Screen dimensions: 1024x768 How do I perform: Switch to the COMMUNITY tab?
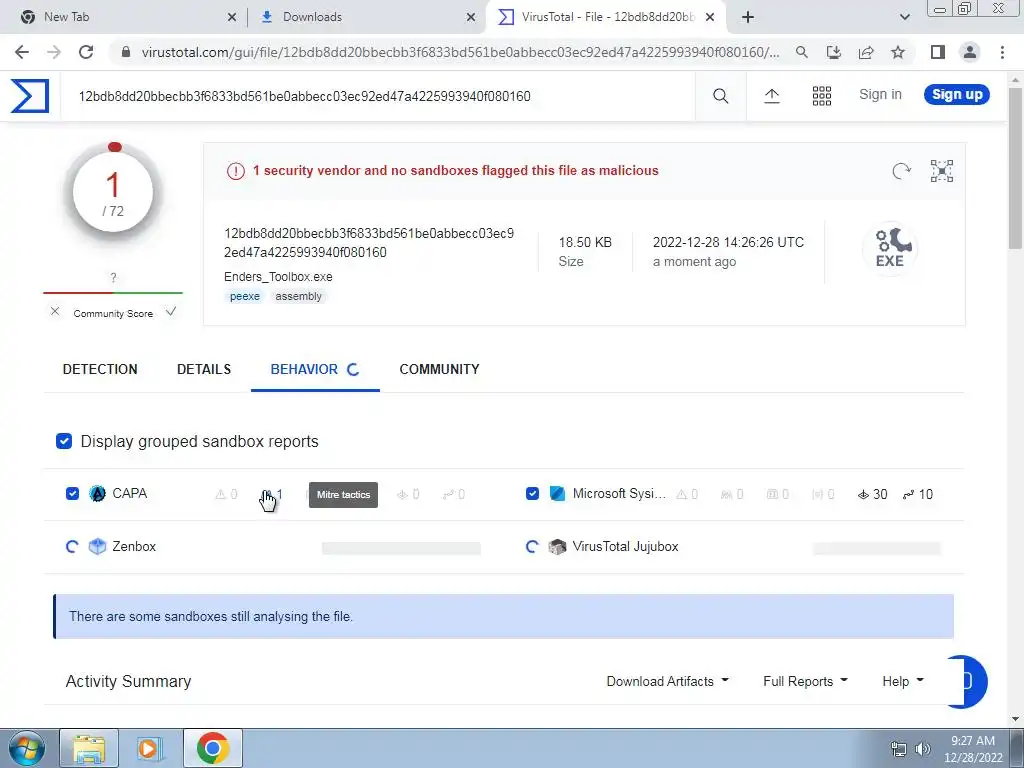(x=440, y=369)
